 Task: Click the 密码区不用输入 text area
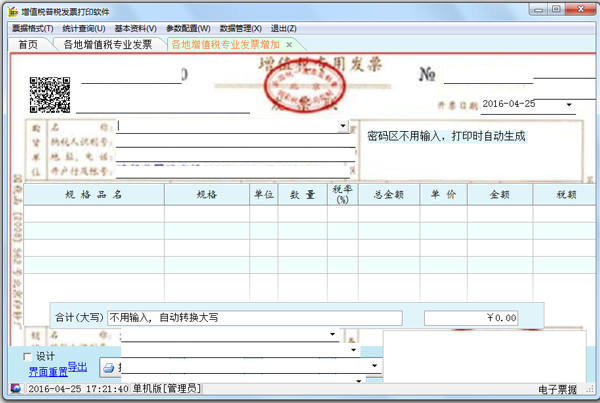click(x=446, y=136)
